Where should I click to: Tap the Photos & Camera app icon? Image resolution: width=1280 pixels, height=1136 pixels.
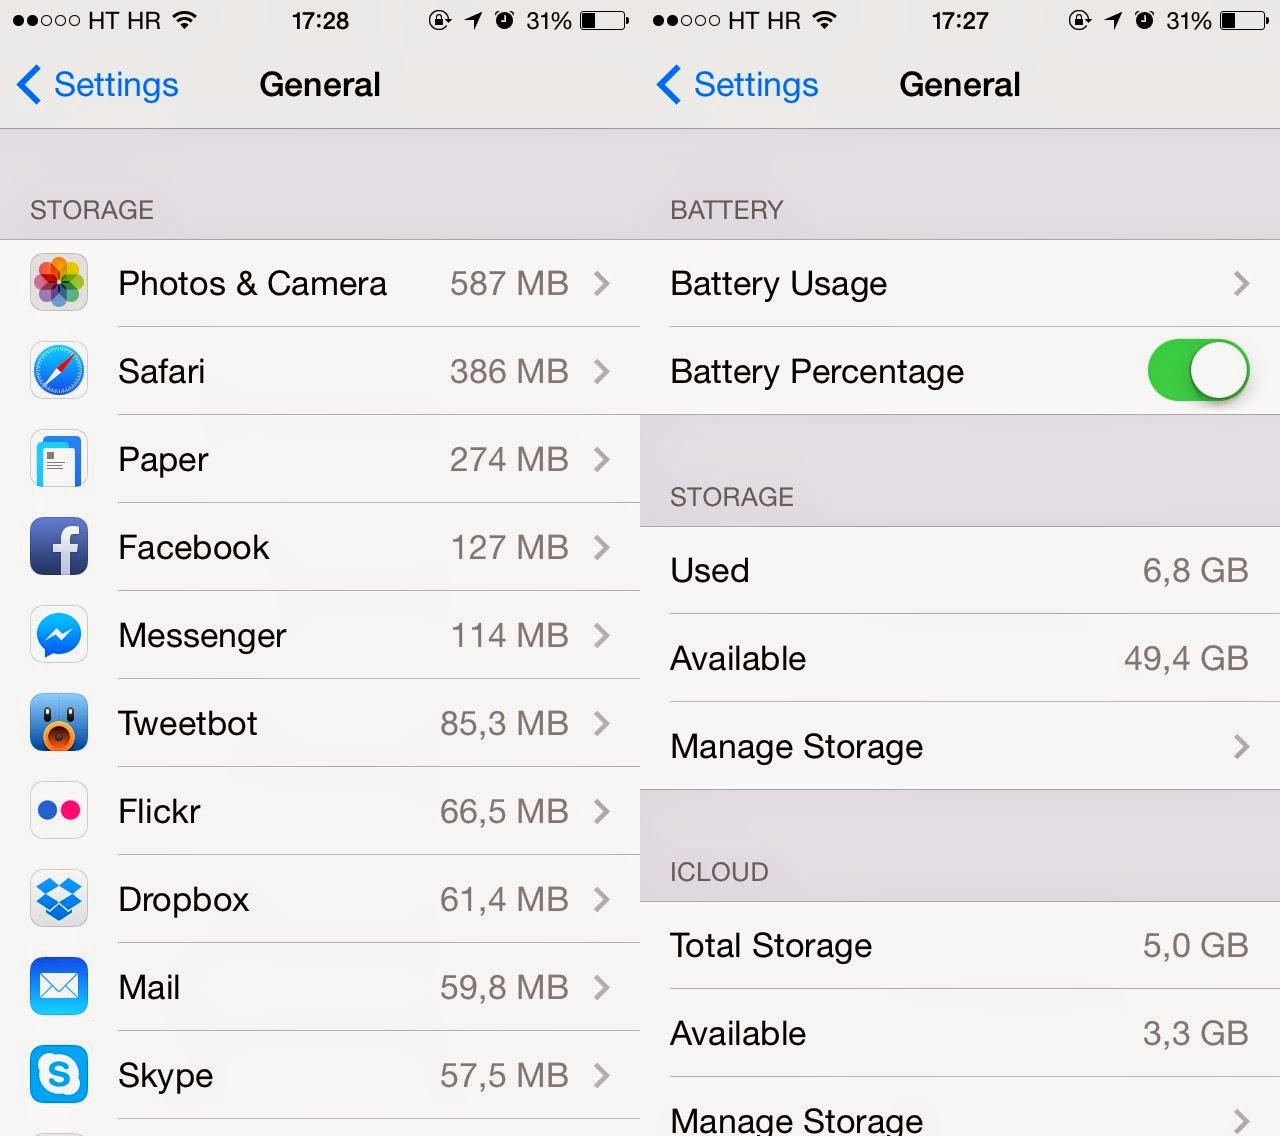pos(59,283)
